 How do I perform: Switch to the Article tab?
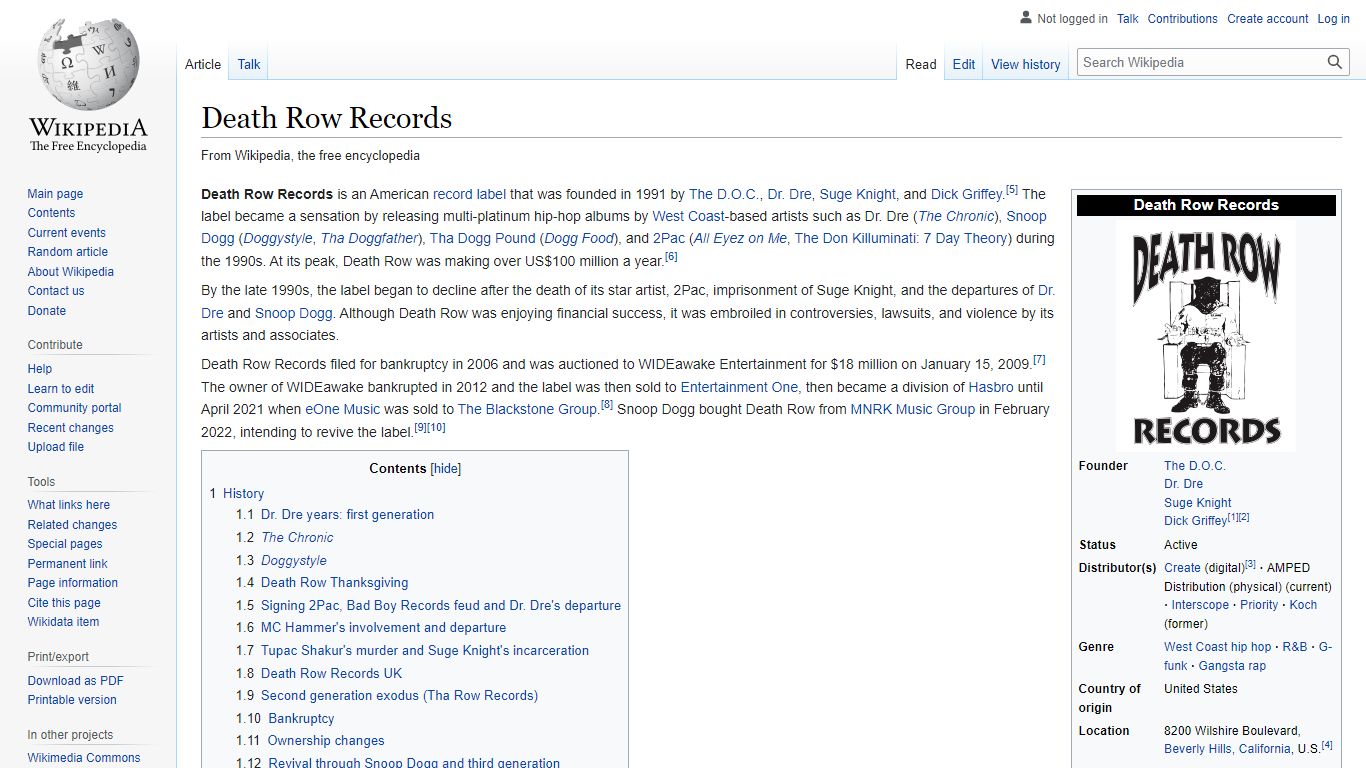coord(203,64)
